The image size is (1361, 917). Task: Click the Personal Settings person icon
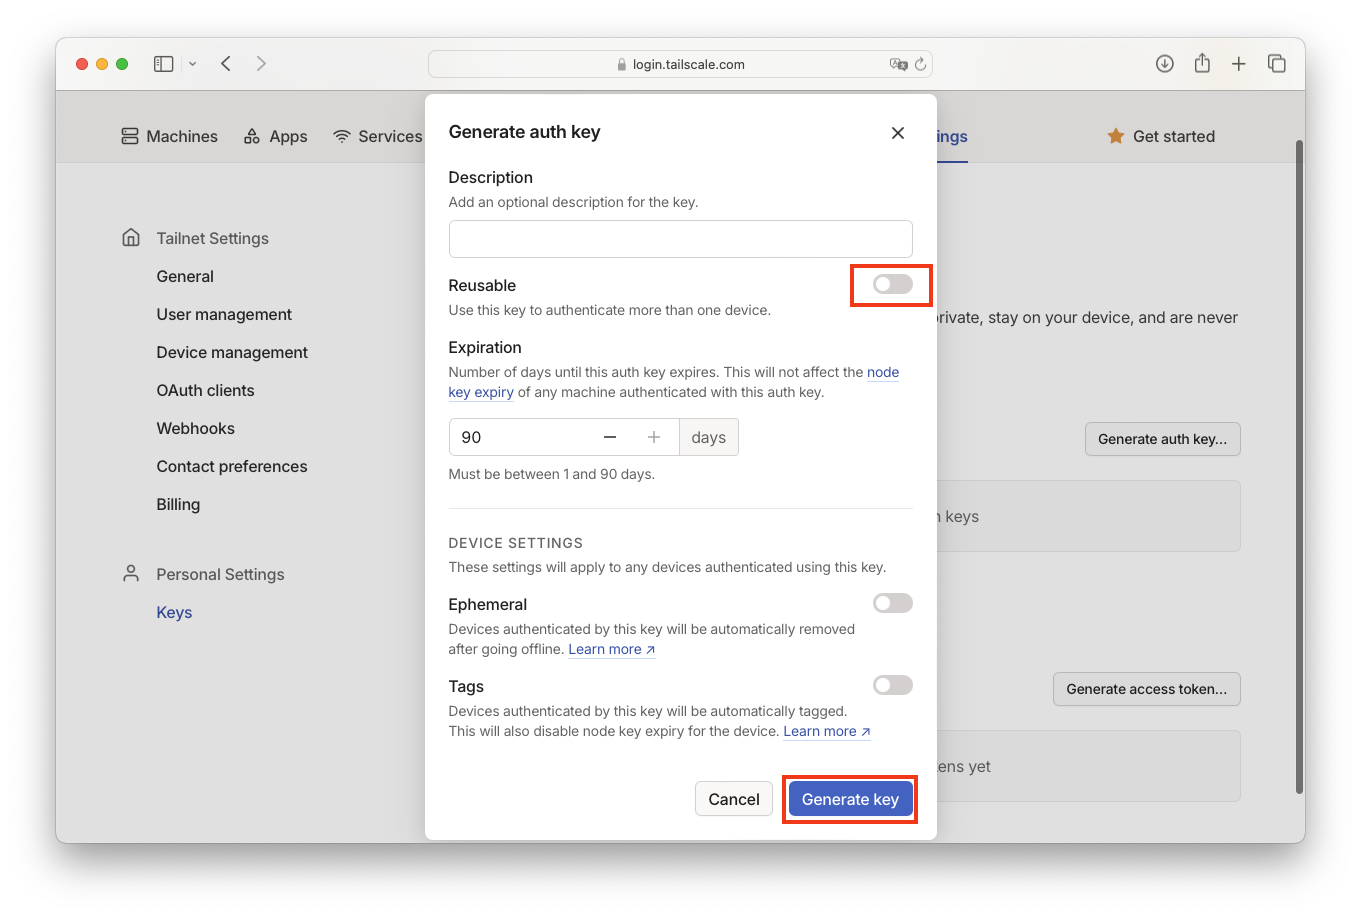131,574
